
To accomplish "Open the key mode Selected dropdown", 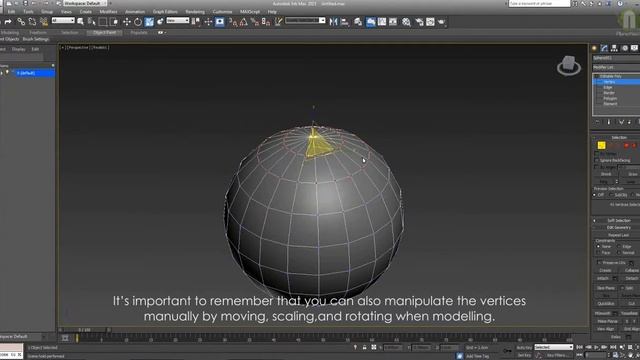I will click(554, 347).
